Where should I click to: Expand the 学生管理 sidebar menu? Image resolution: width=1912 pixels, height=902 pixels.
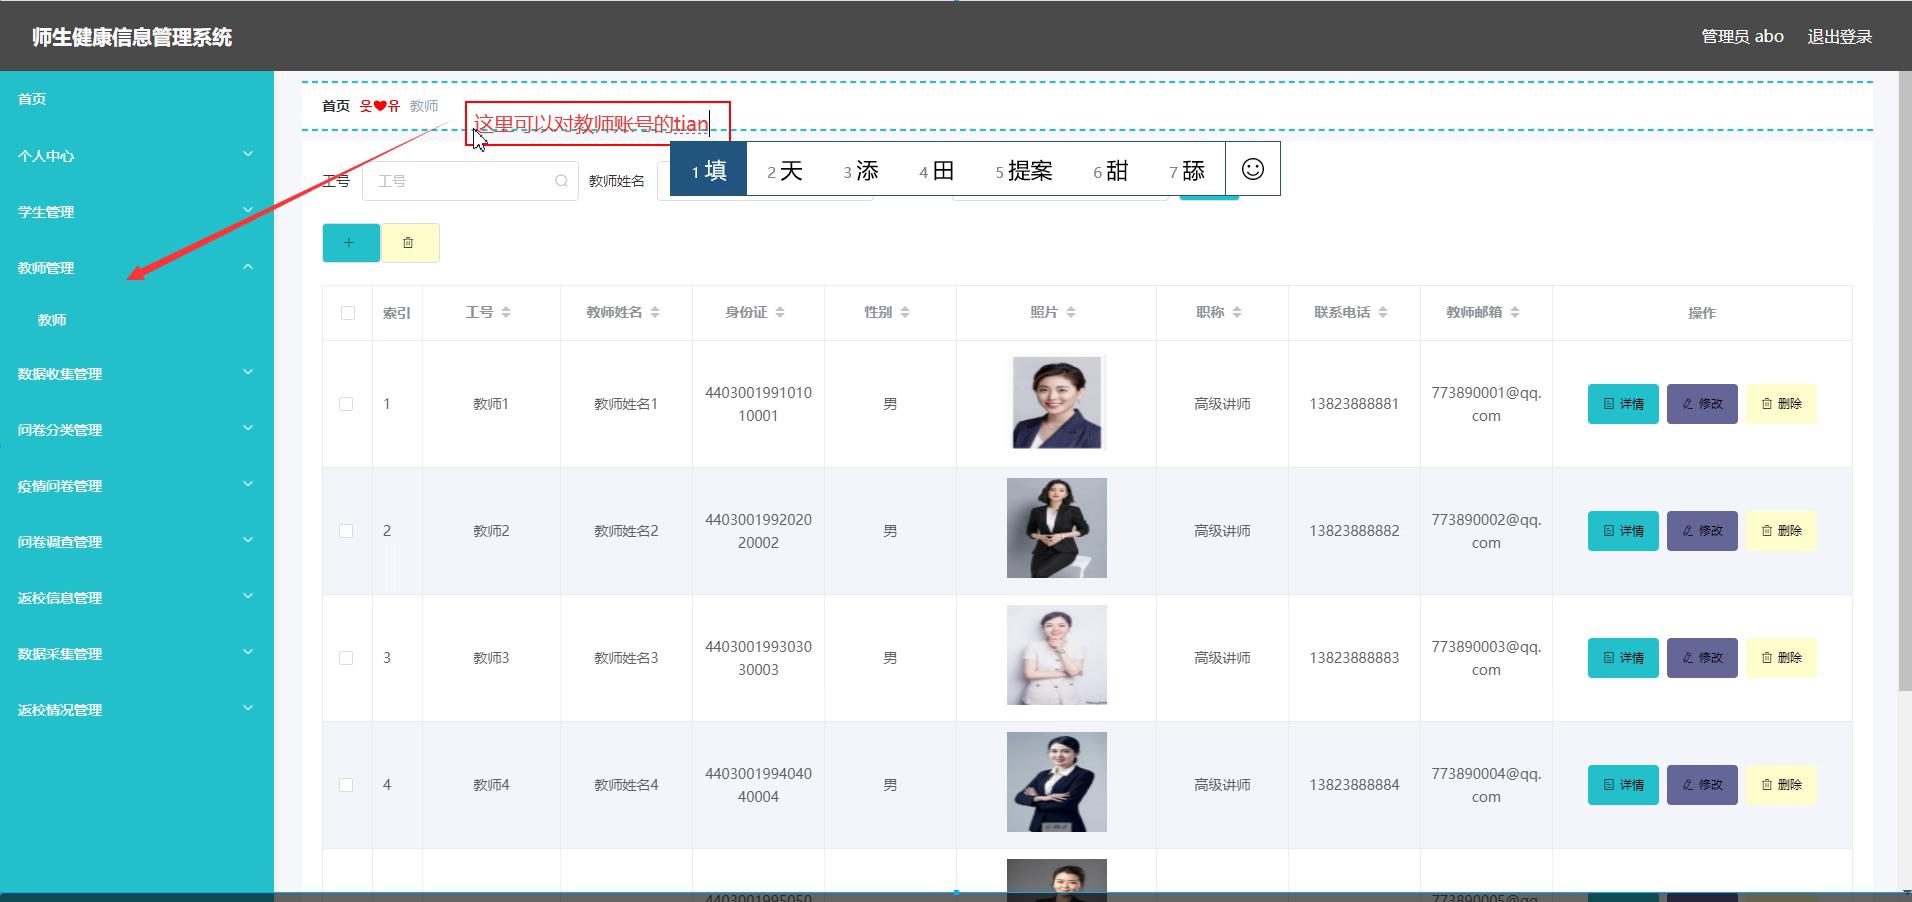[x=136, y=212]
